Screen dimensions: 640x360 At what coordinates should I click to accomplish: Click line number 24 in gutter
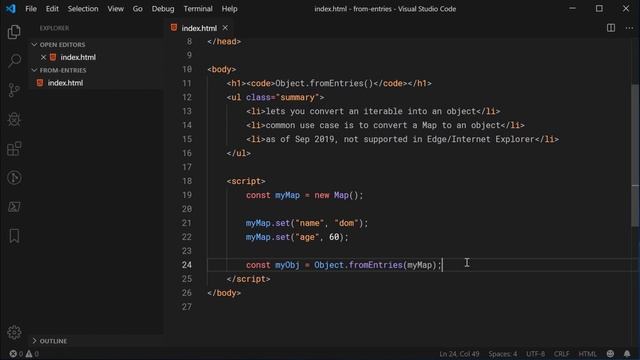[x=187, y=265]
